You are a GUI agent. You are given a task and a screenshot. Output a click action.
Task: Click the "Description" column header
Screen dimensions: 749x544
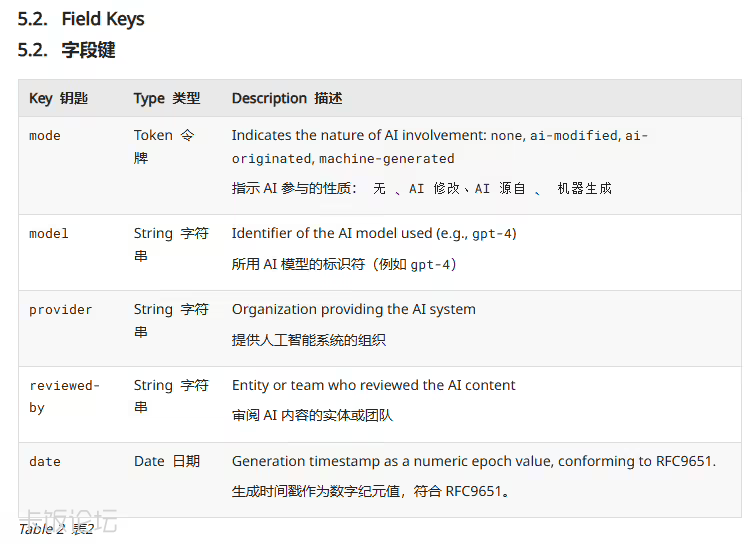269,98
